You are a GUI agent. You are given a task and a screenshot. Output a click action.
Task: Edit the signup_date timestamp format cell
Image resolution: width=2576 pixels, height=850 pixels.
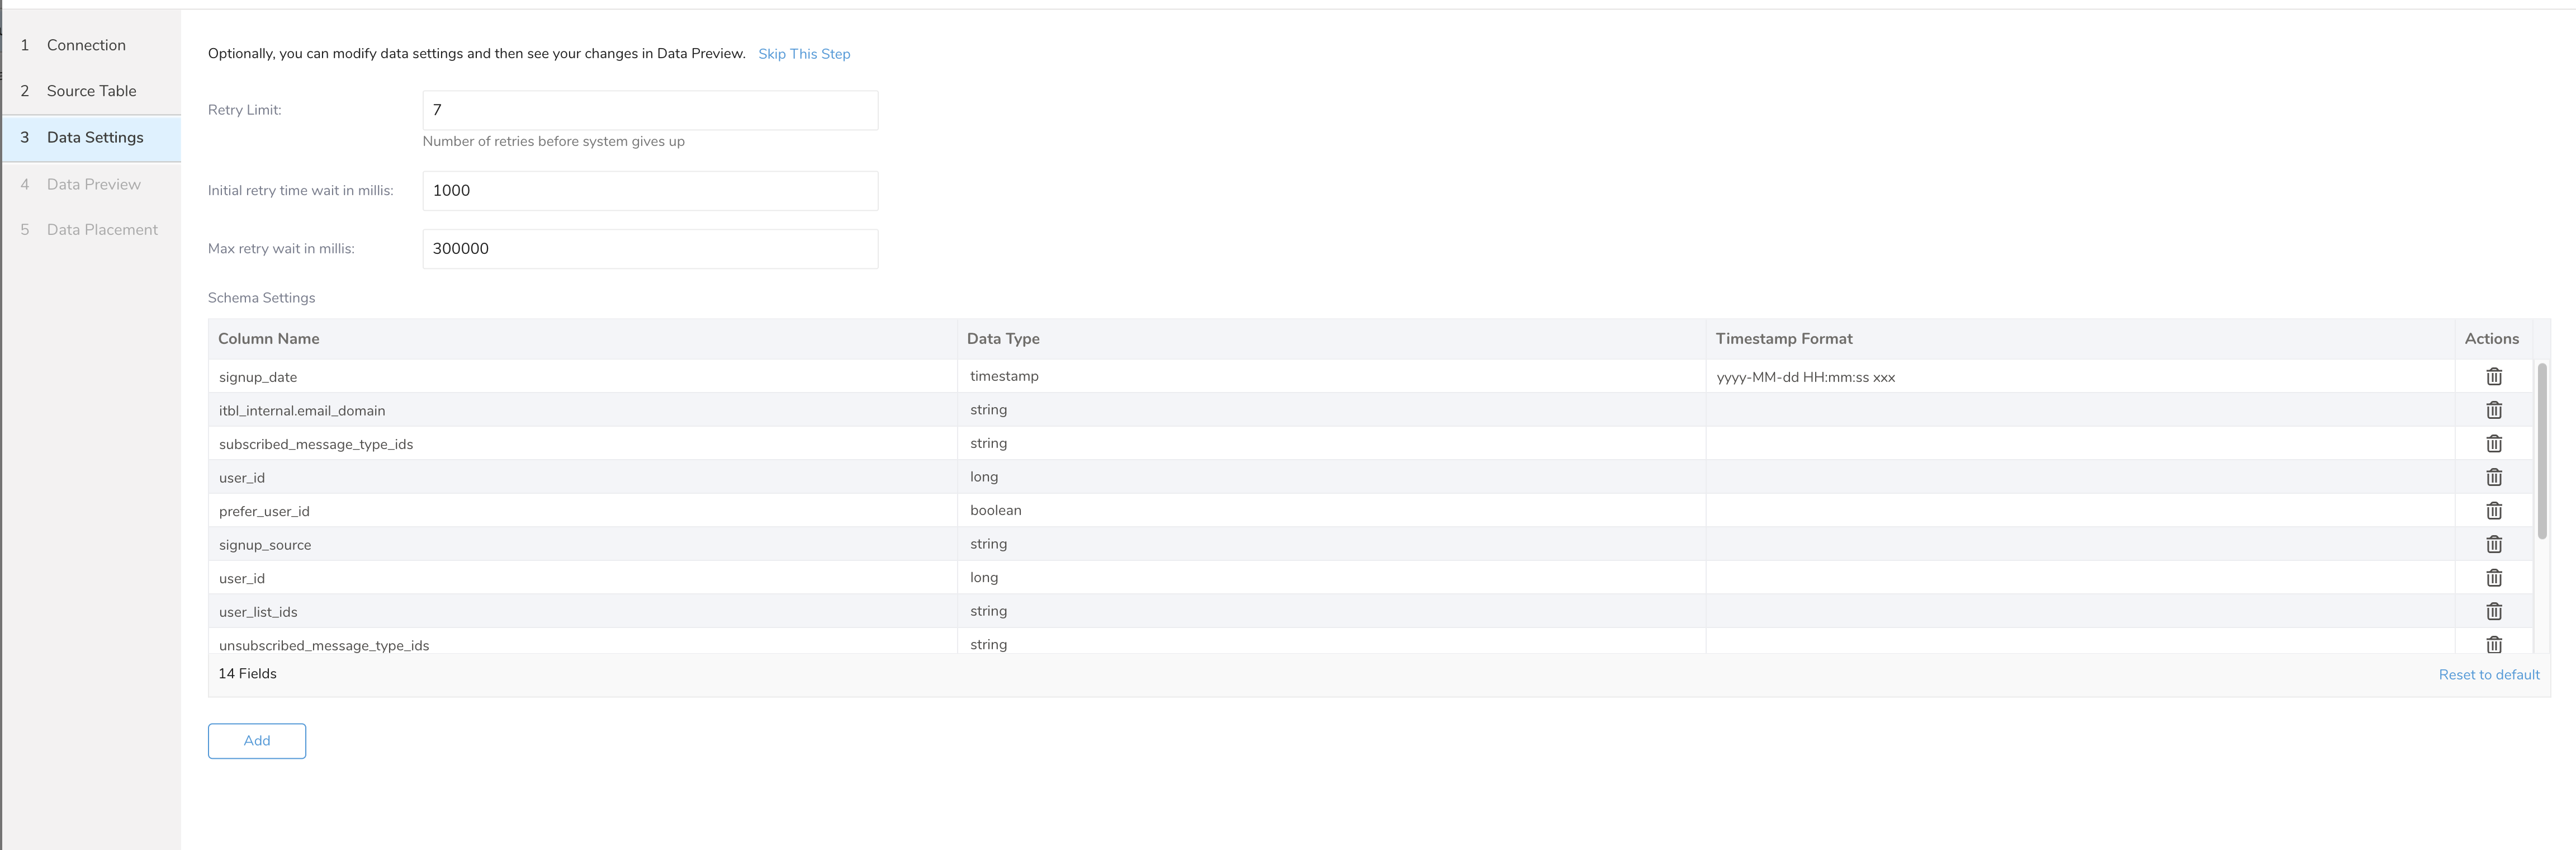tap(1805, 378)
